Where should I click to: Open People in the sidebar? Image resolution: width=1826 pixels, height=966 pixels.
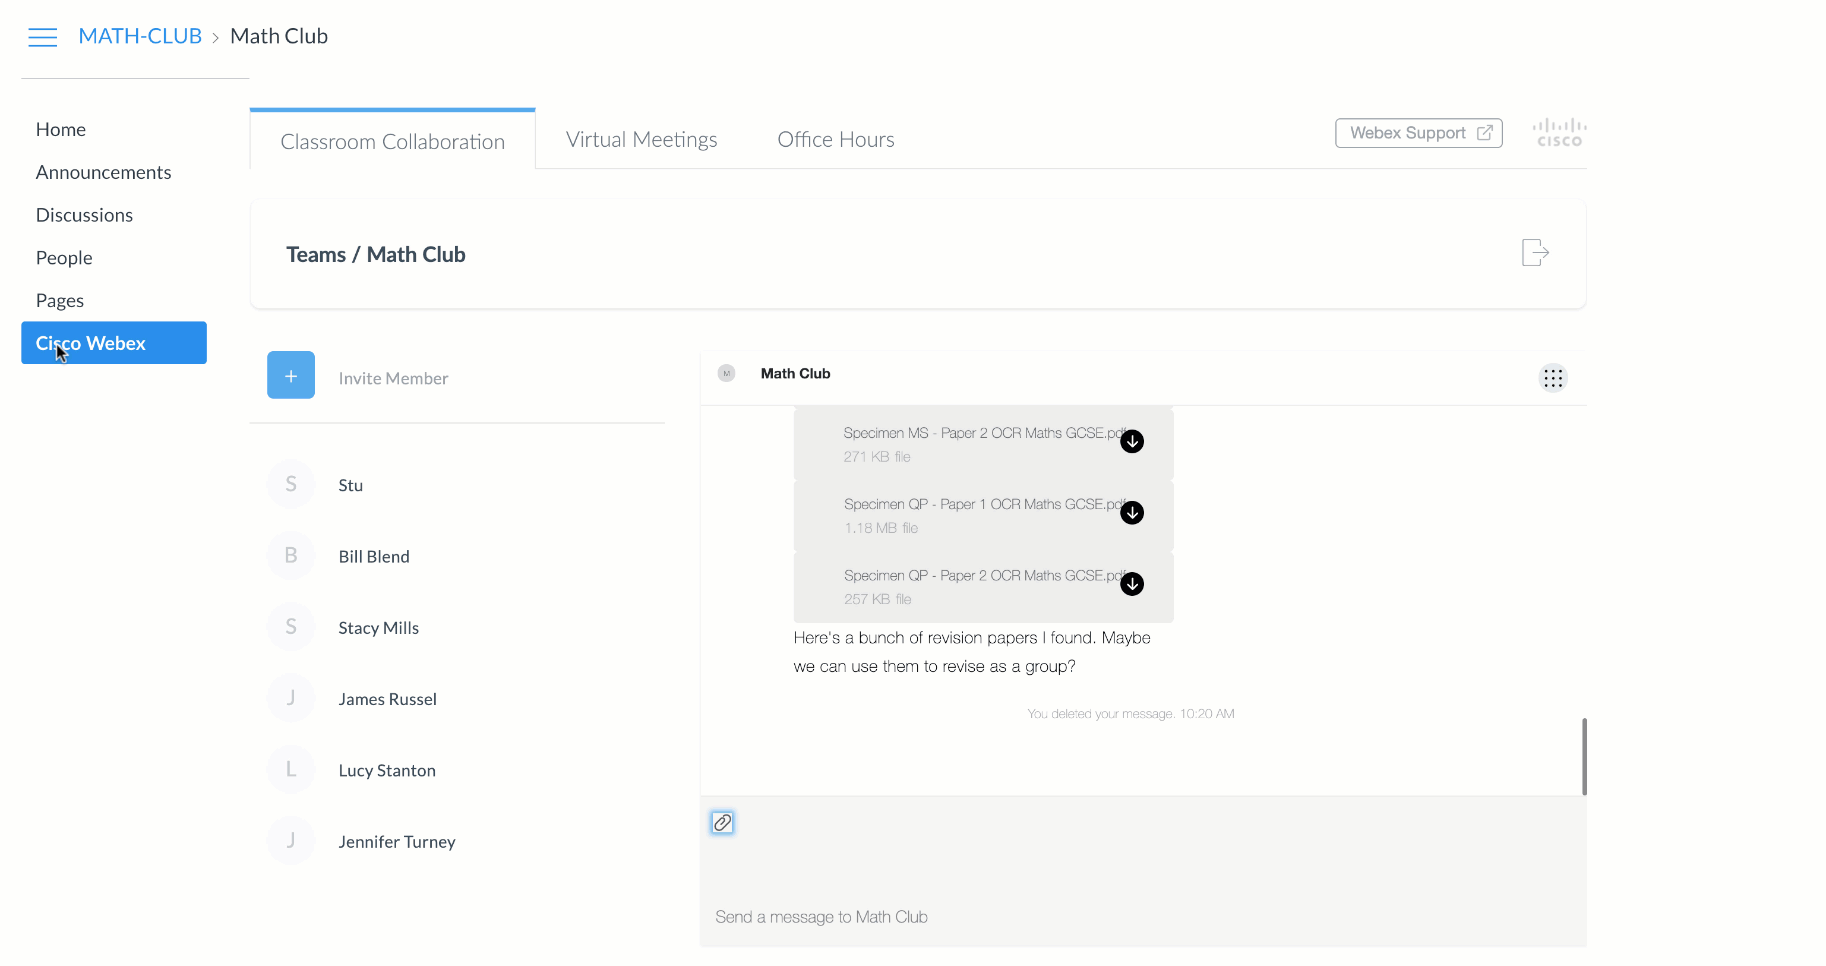coord(64,258)
